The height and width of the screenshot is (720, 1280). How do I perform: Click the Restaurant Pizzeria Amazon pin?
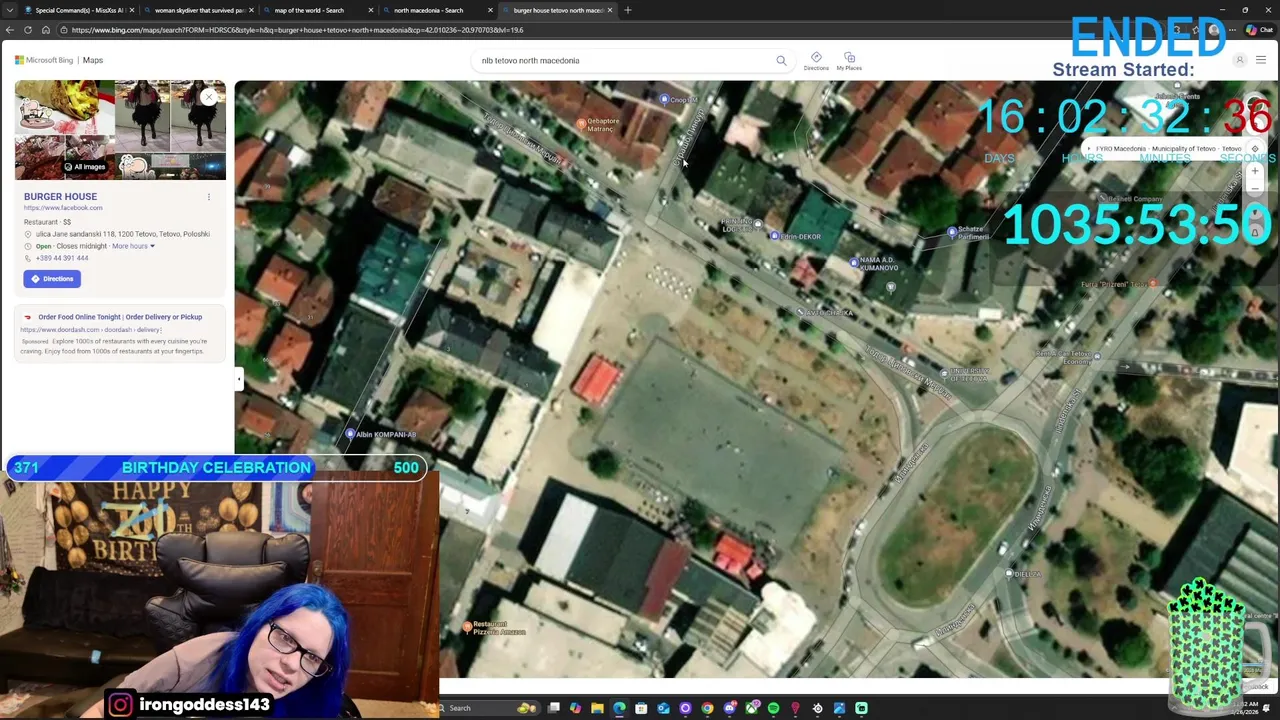tap(467, 627)
